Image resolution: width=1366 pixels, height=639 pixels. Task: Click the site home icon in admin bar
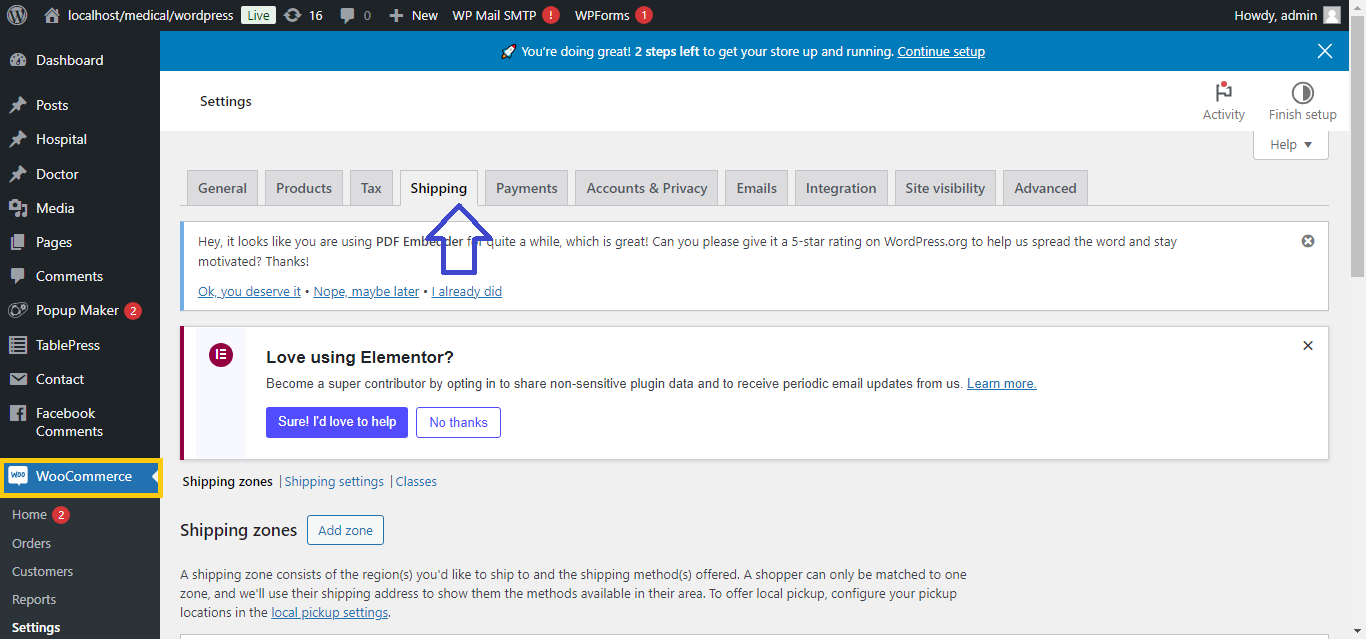click(x=52, y=15)
